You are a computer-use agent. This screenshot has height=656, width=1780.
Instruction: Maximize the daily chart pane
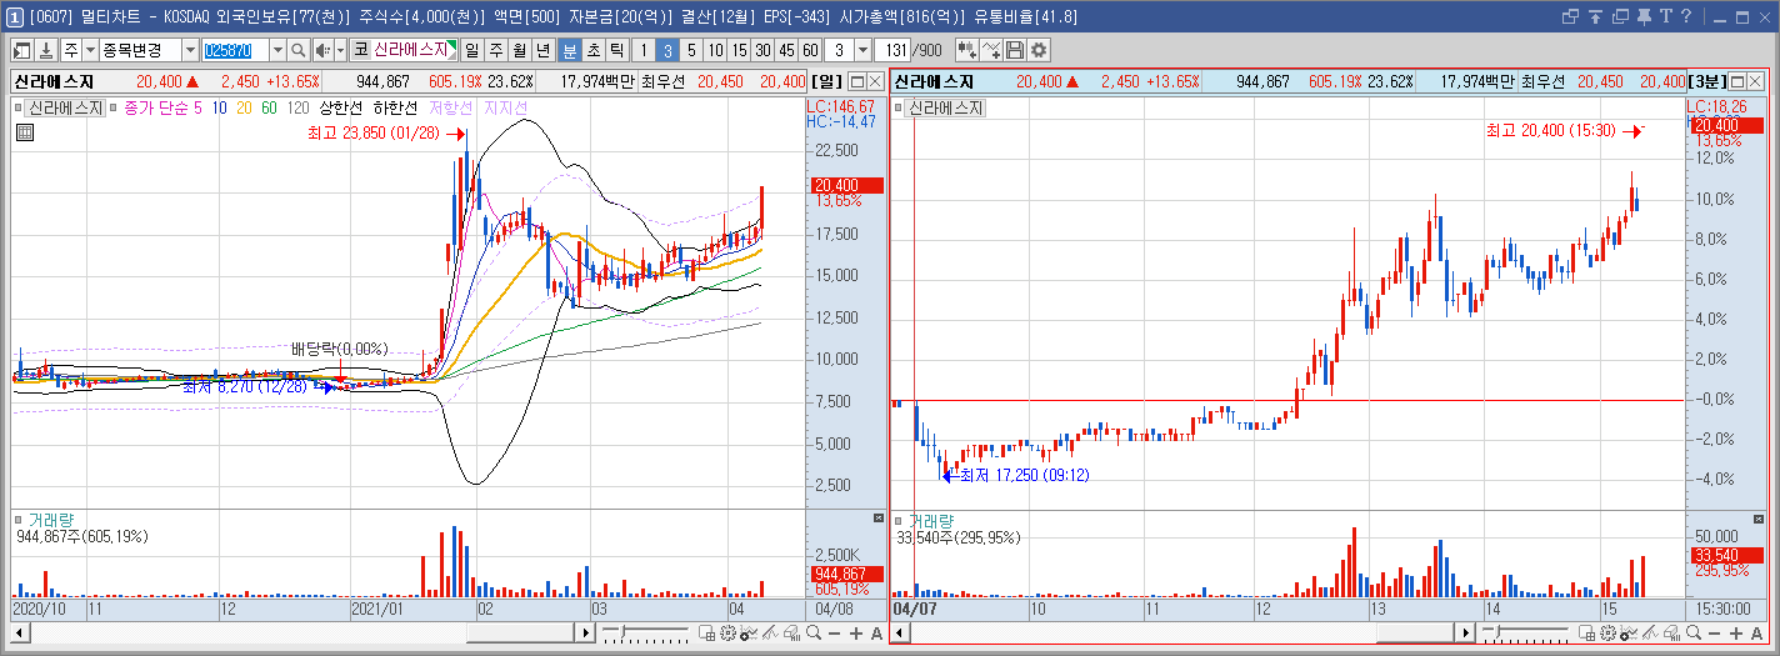[857, 82]
